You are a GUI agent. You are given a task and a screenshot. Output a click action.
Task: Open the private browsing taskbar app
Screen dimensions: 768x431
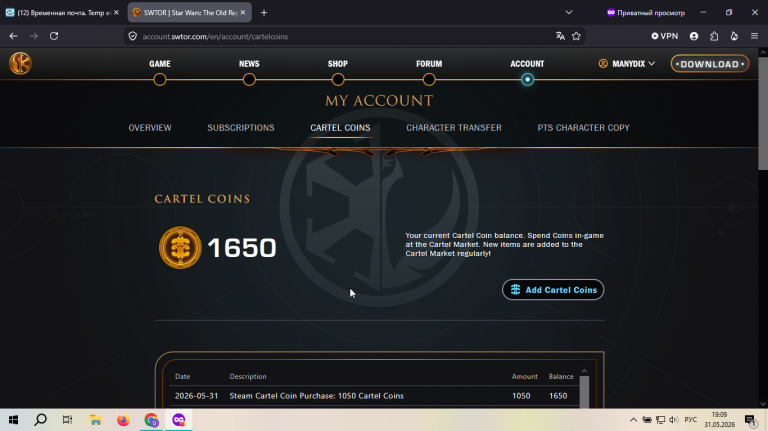pos(179,420)
